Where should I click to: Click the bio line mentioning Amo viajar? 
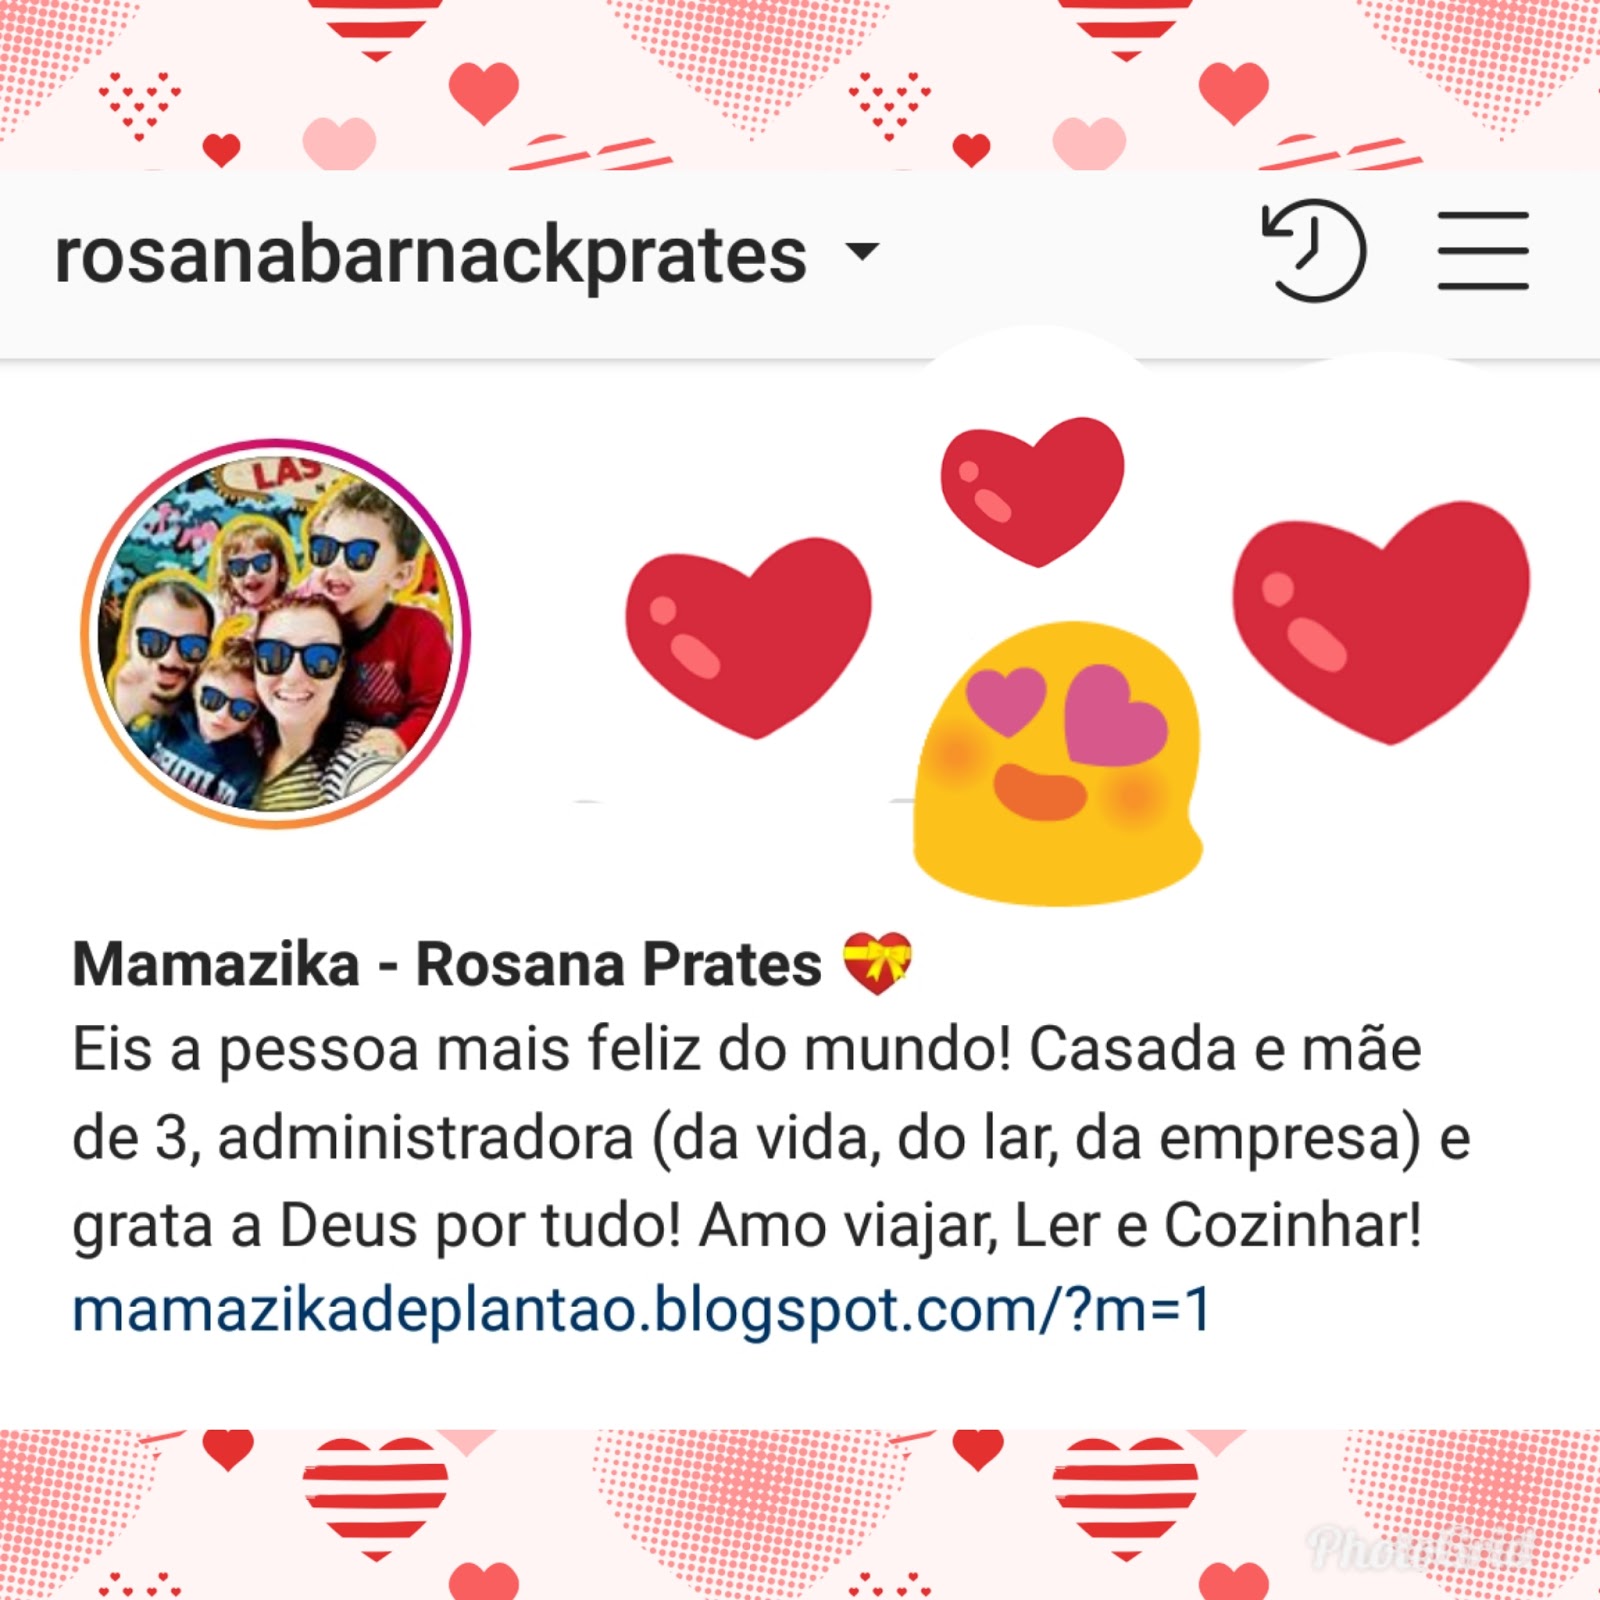(747, 1225)
